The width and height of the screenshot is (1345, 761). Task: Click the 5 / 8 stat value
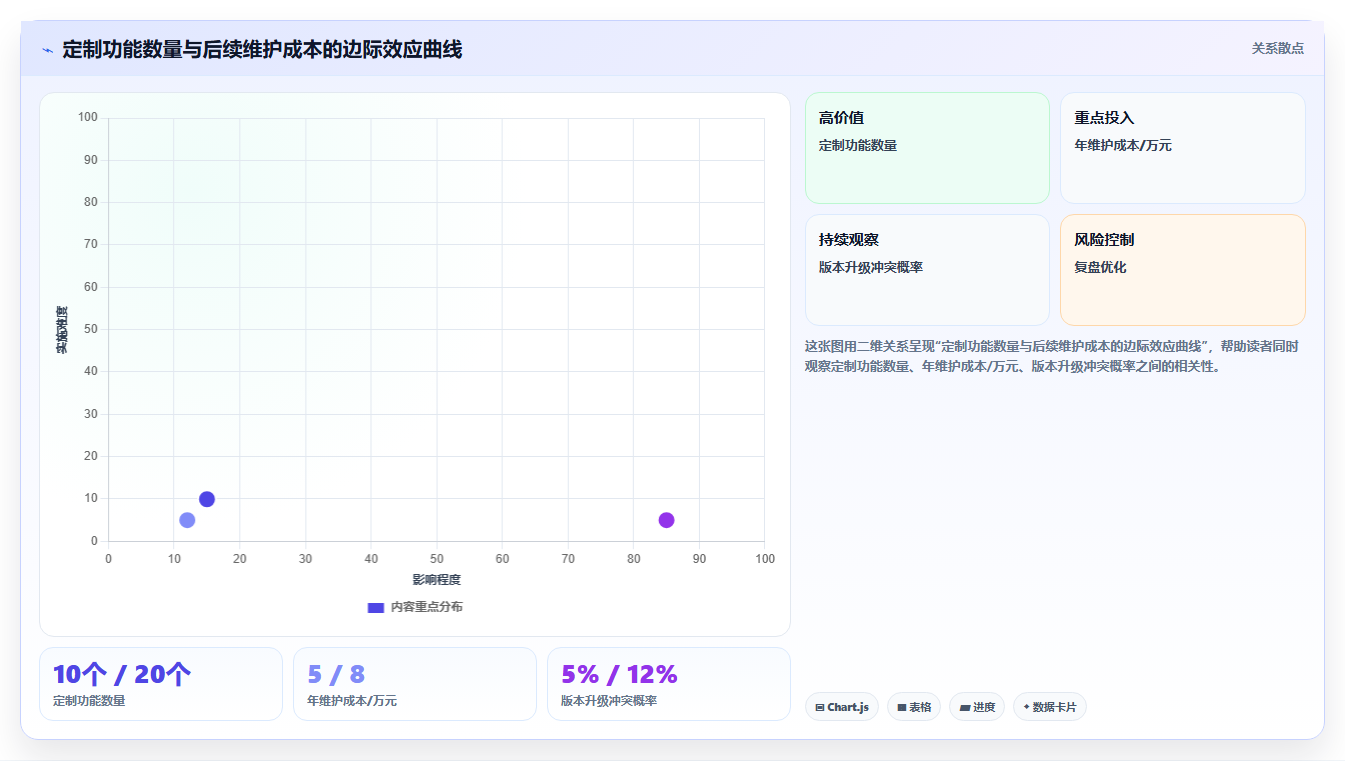336,675
